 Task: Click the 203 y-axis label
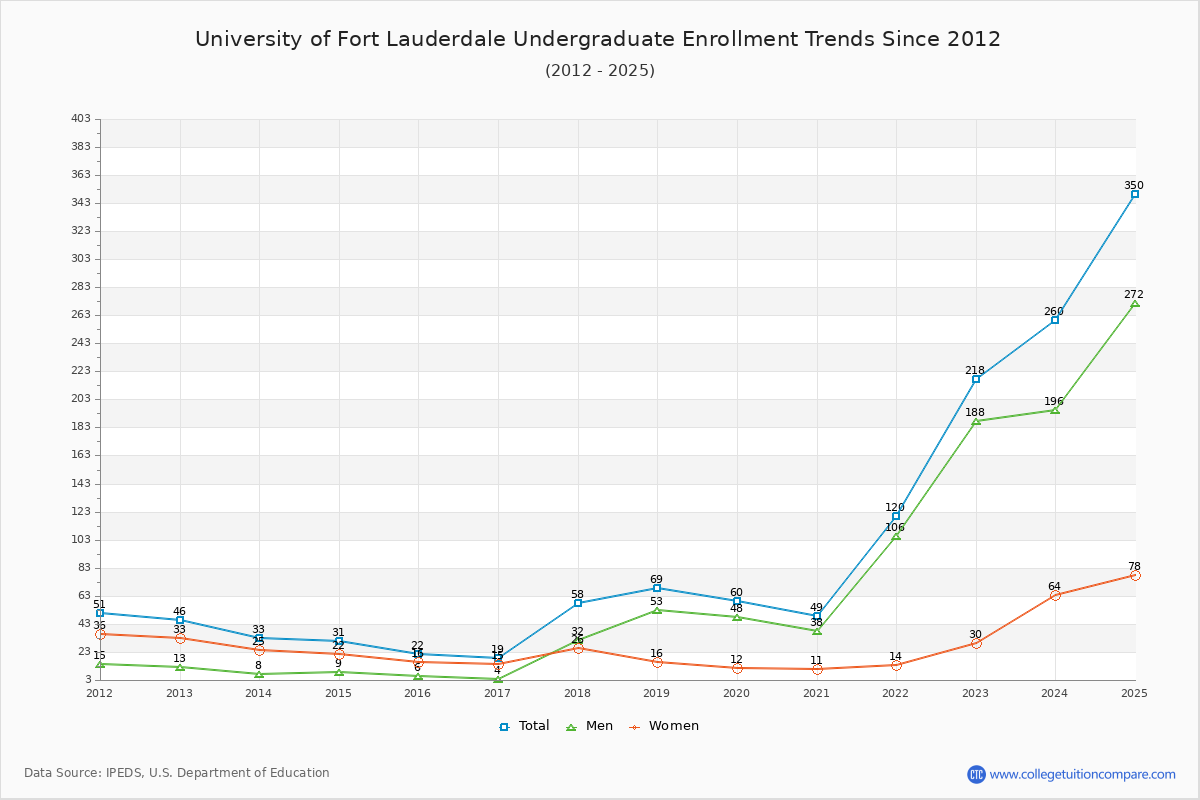coord(80,399)
